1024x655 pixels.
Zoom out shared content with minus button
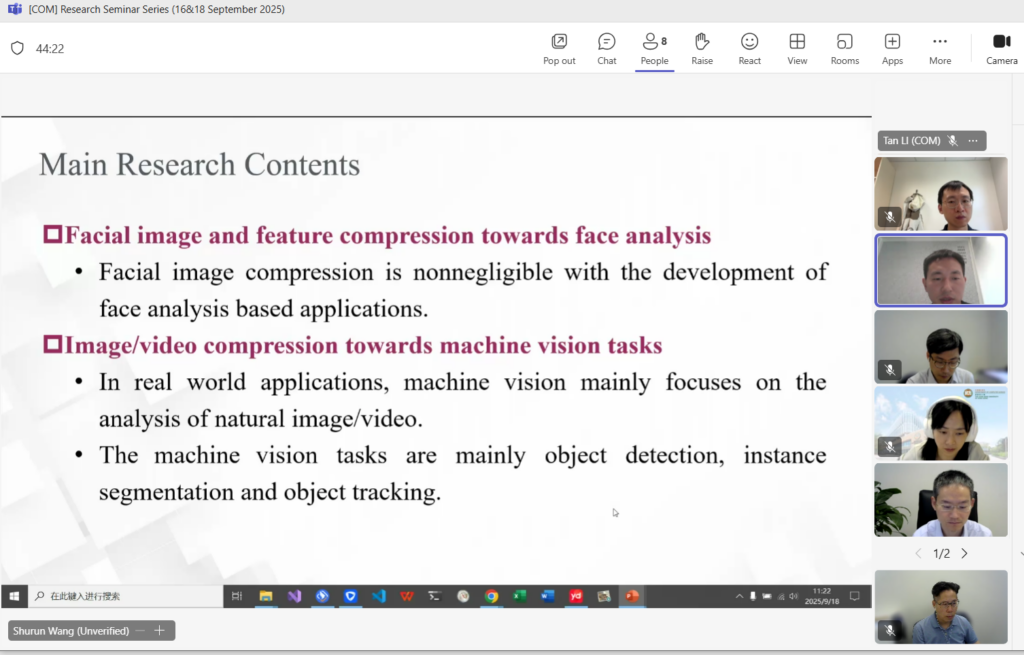point(140,631)
